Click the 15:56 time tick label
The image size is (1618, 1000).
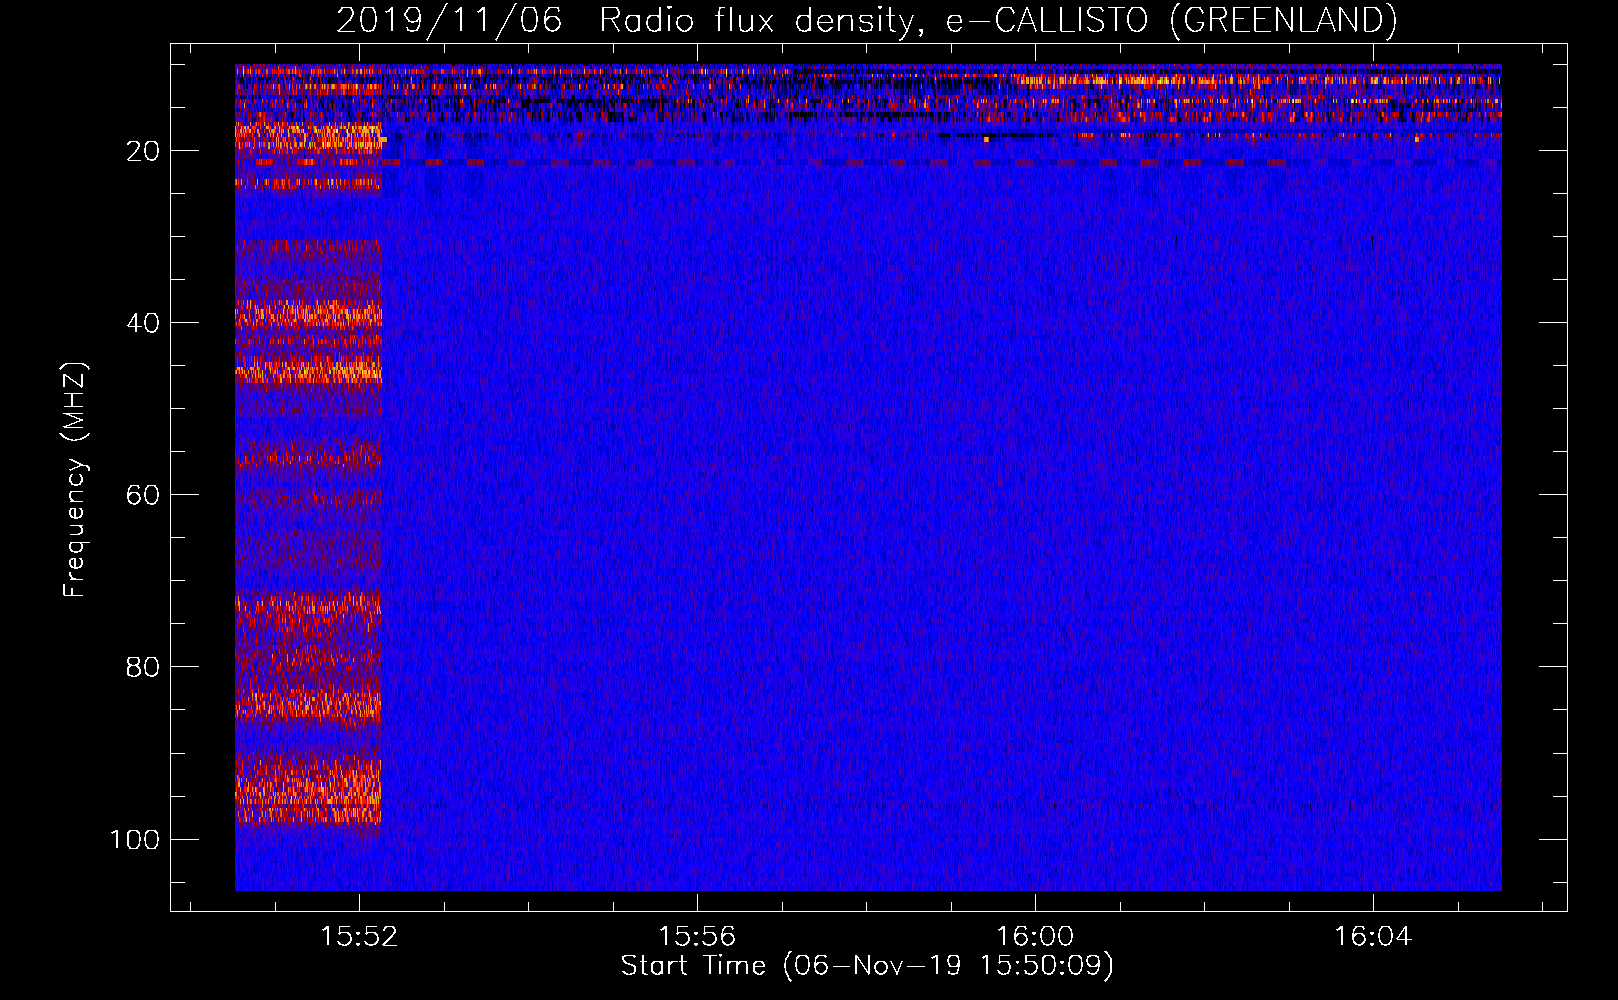(x=697, y=937)
